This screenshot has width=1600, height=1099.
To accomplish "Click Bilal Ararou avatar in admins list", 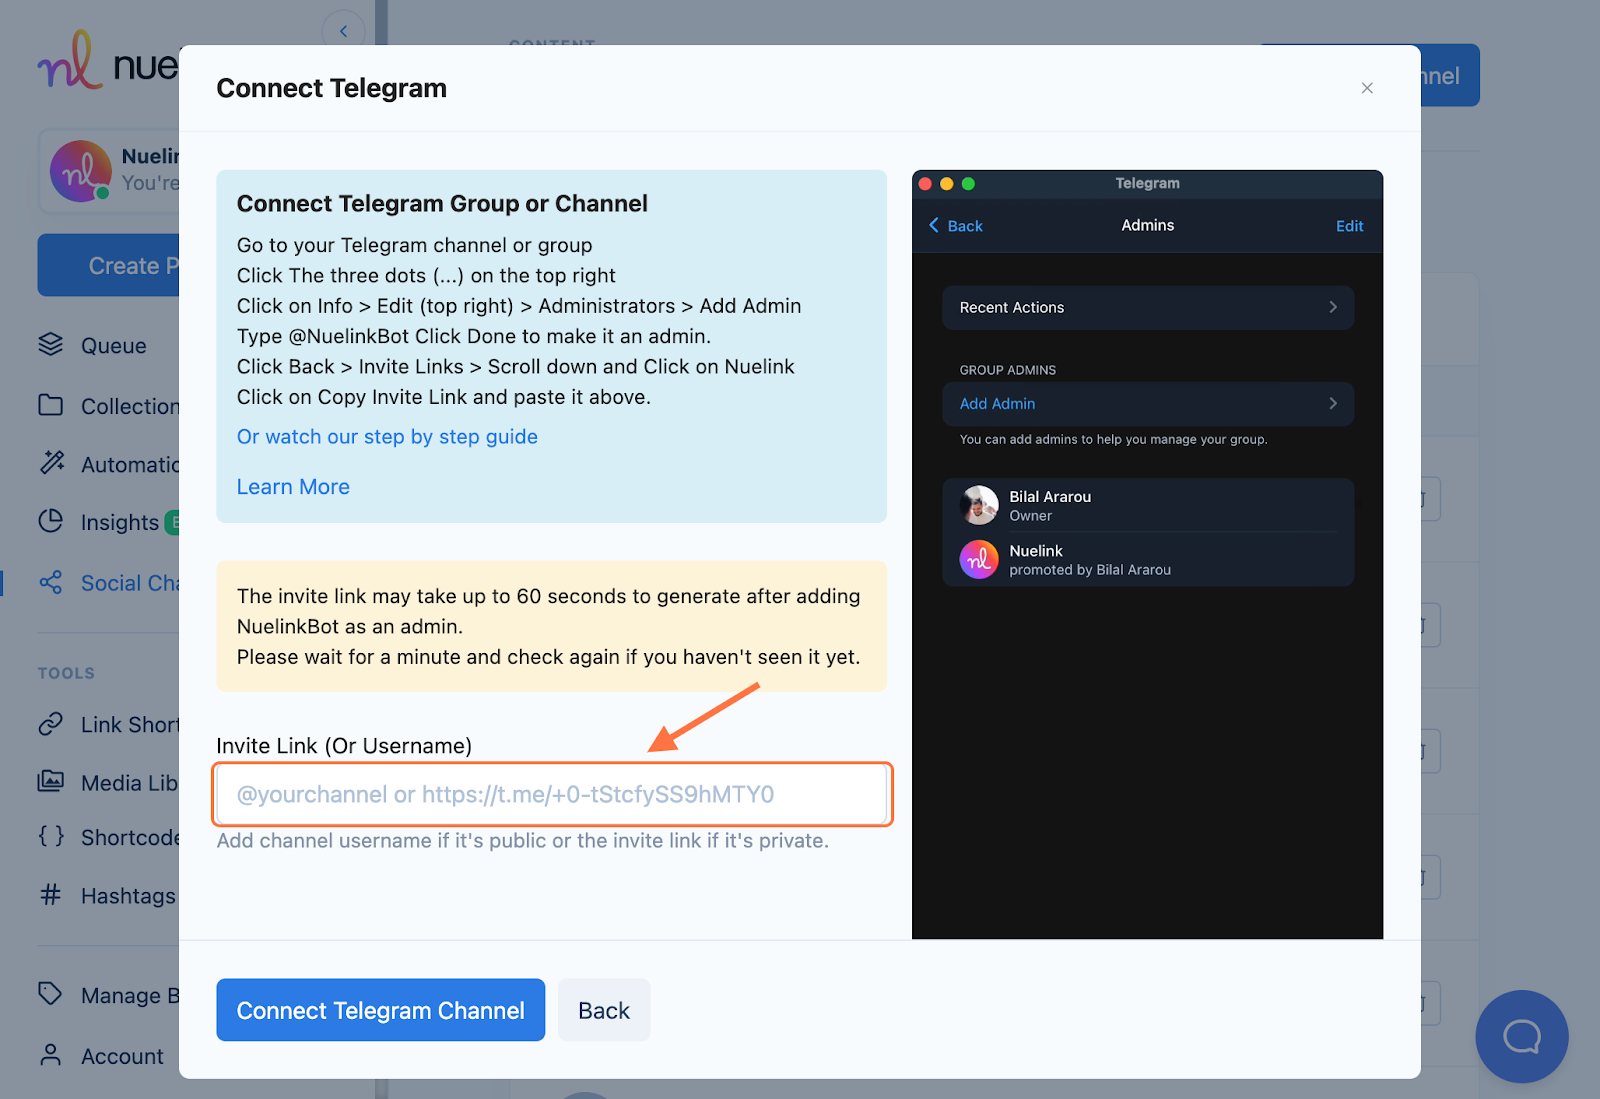I will 979,505.
